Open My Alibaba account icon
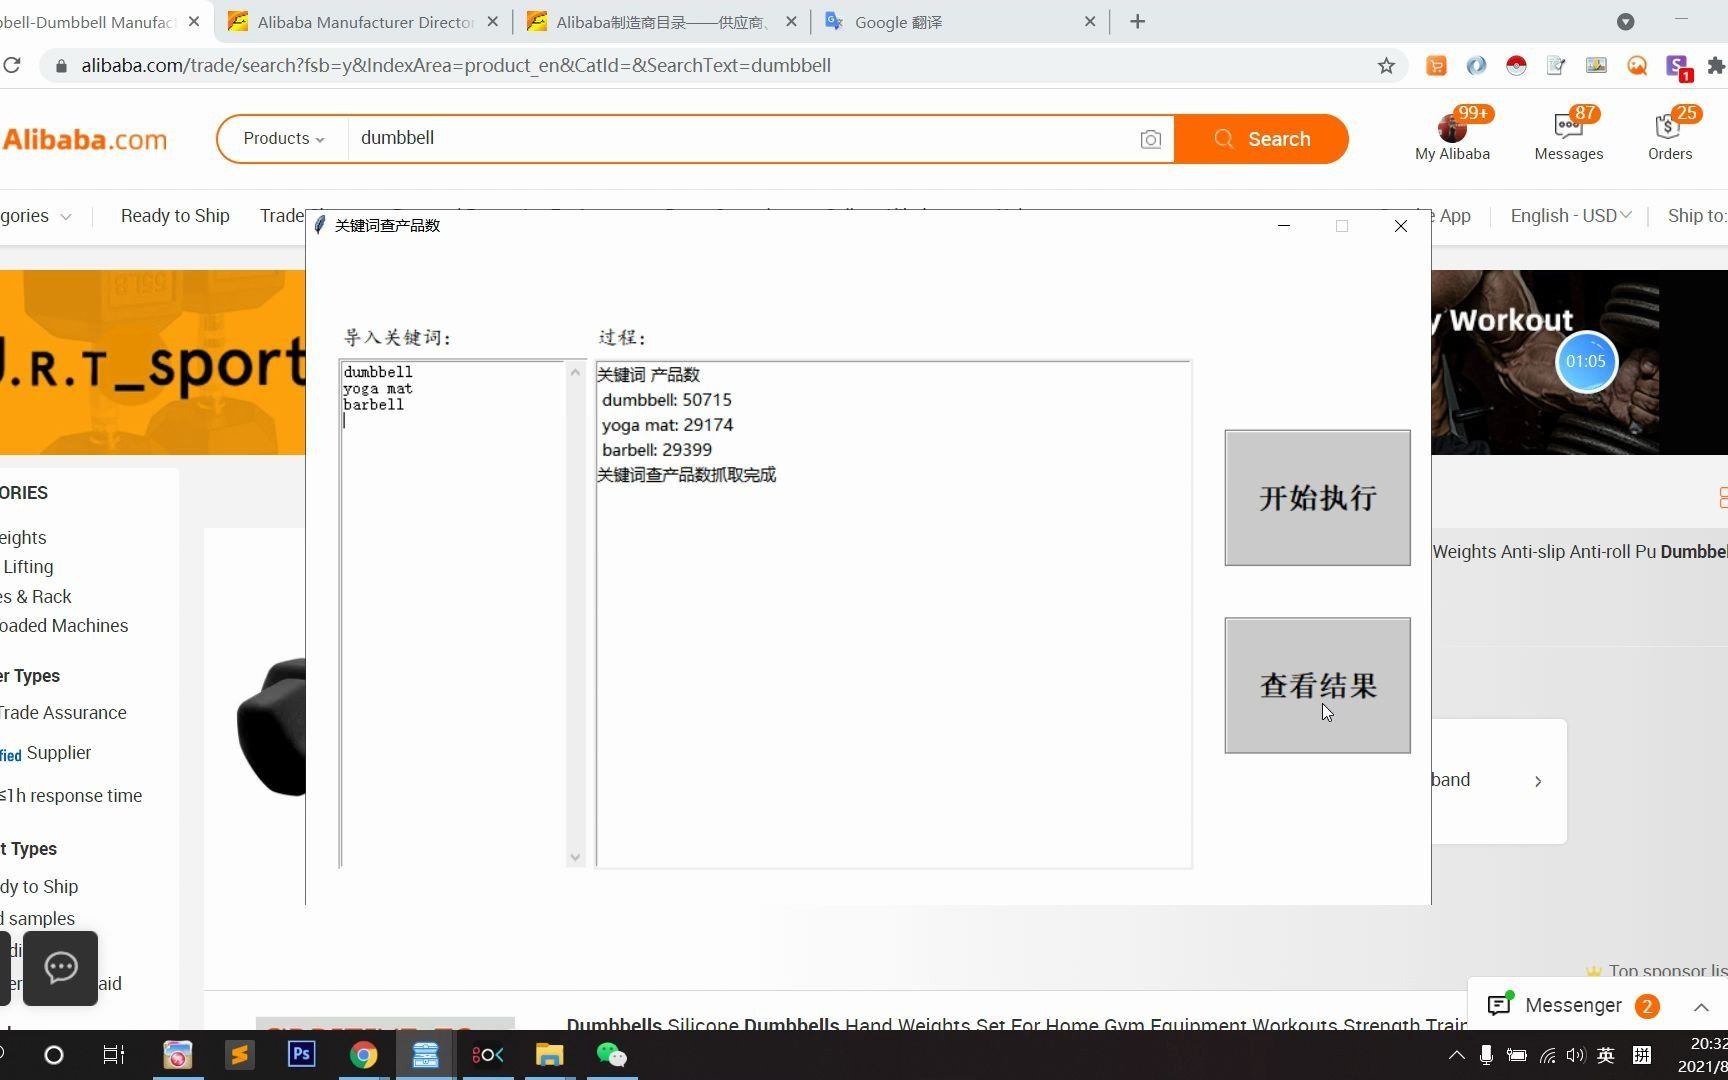Viewport: 1728px width, 1080px height. tap(1452, 135)
